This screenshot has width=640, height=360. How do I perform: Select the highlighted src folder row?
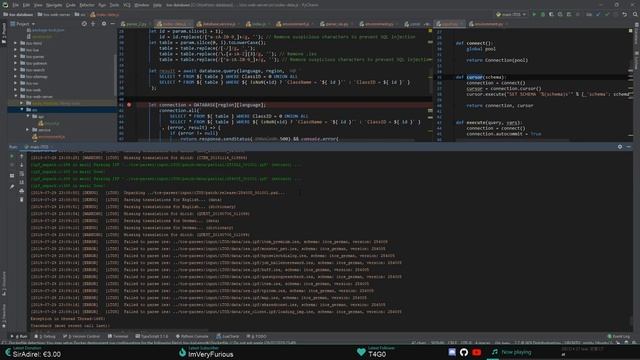(x=62, y=109)
